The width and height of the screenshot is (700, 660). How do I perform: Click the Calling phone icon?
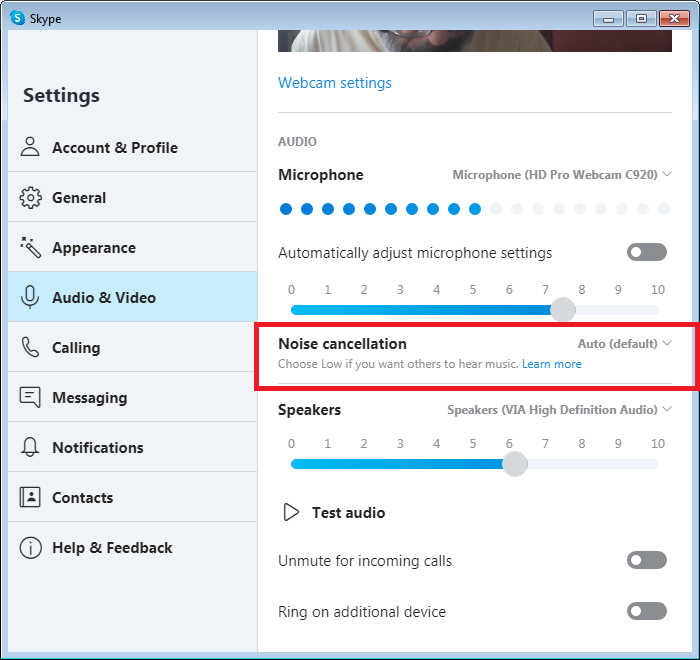click(30, 347)
